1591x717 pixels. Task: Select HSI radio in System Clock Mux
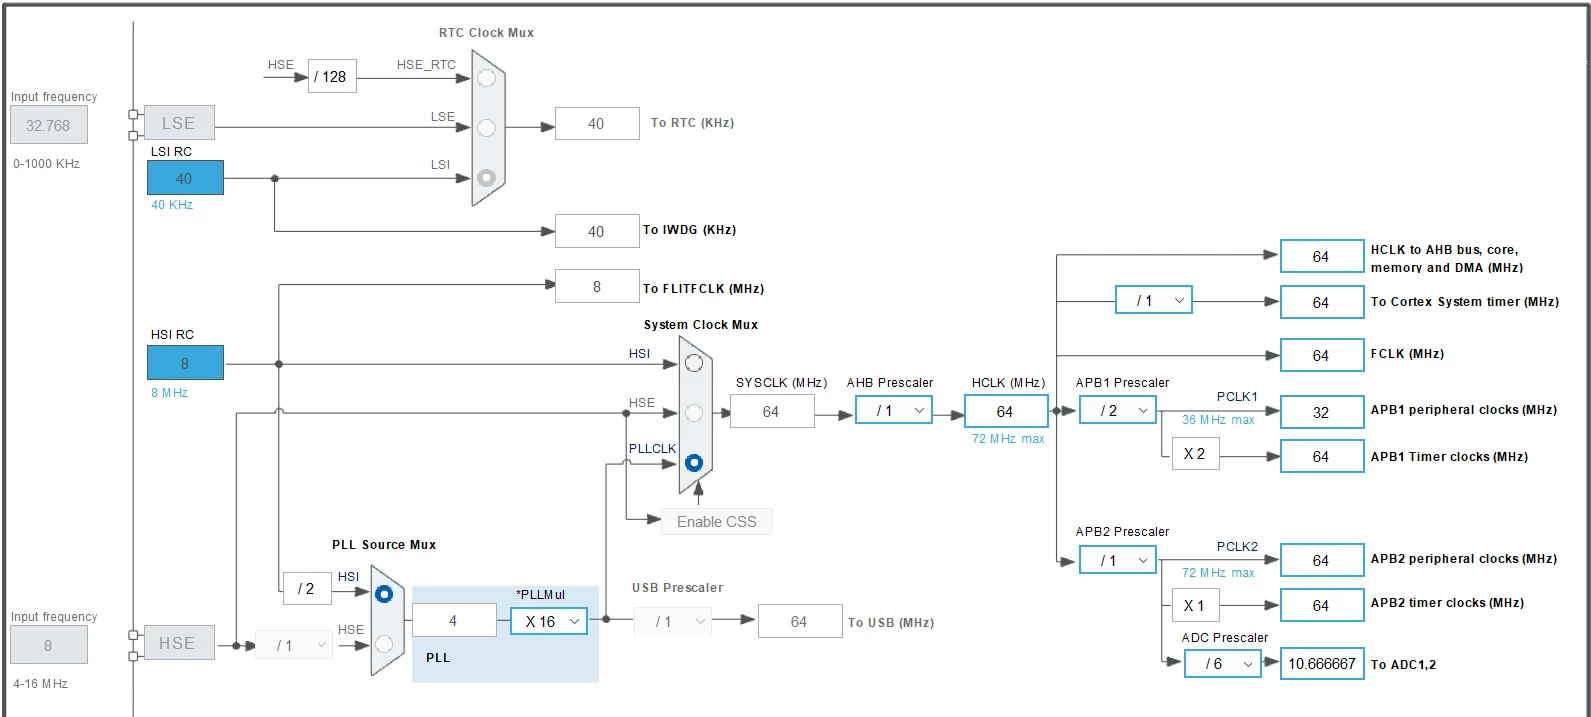pyautogui.click(x=694, y=363)
